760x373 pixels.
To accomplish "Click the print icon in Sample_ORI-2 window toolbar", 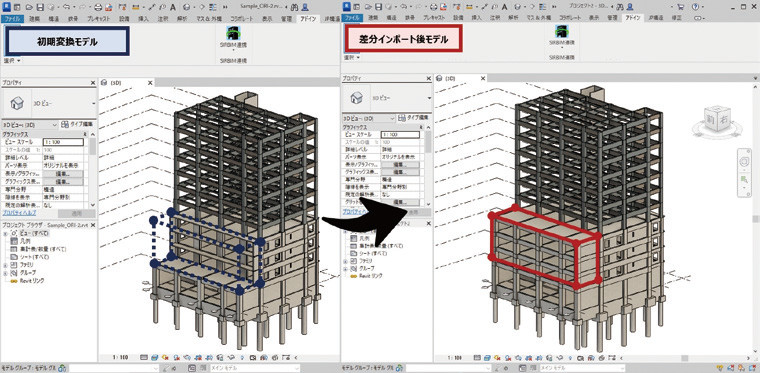I will [x=98, y=7].
